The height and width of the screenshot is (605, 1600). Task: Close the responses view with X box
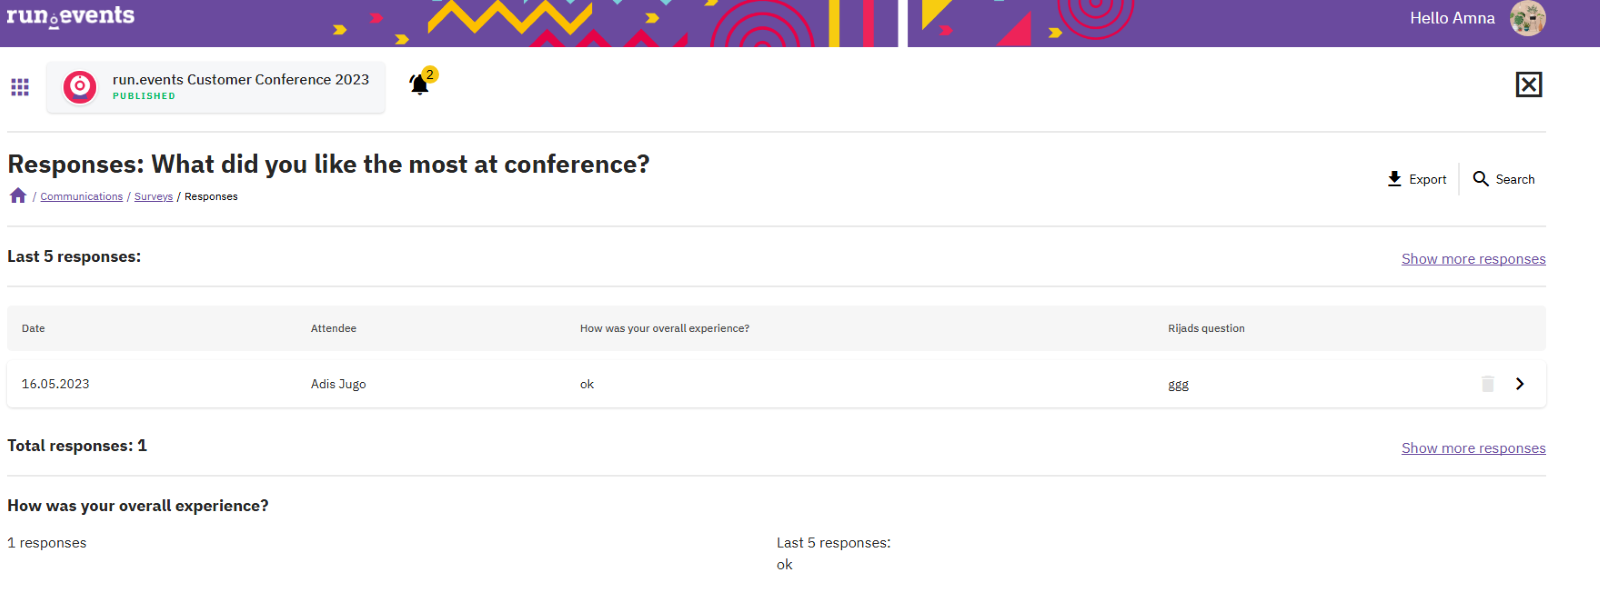(1529, 85)
